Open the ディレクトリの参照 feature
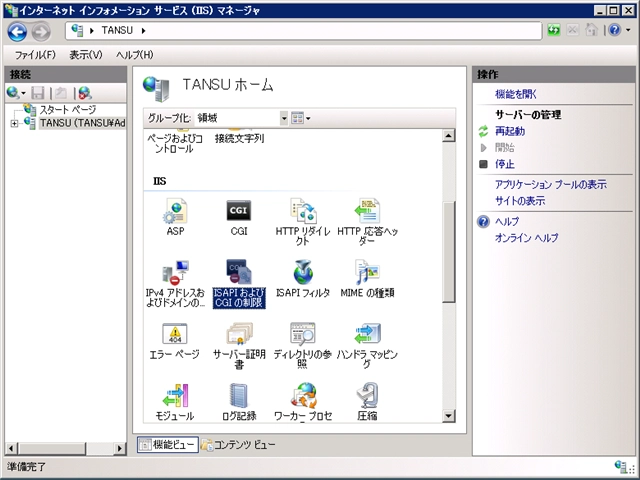 point(302,346)
